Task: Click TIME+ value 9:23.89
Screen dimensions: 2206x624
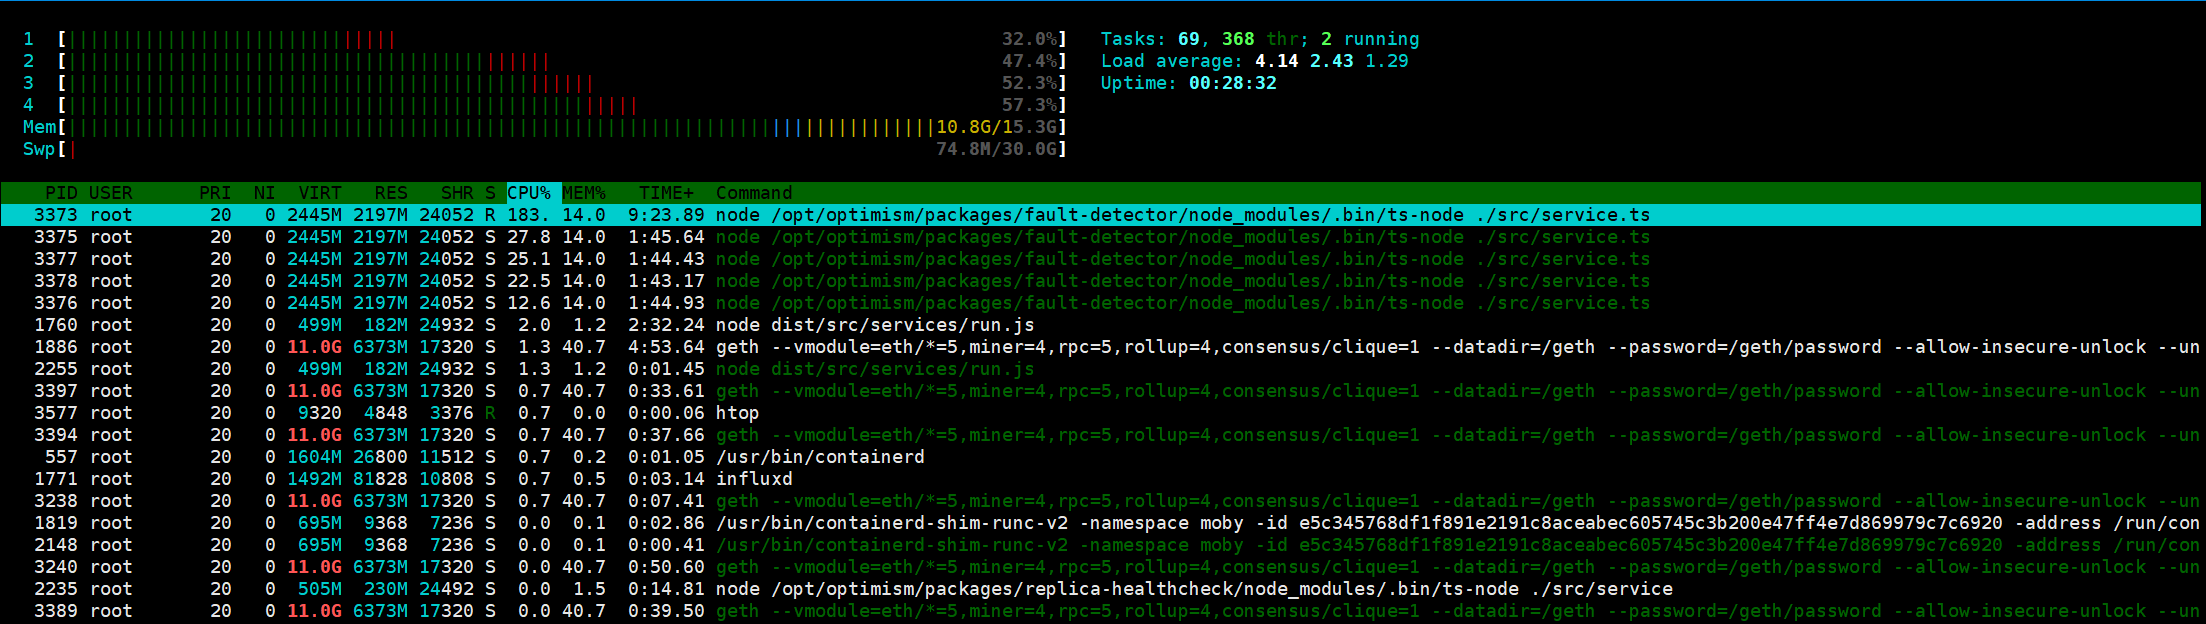Action: 666,215
